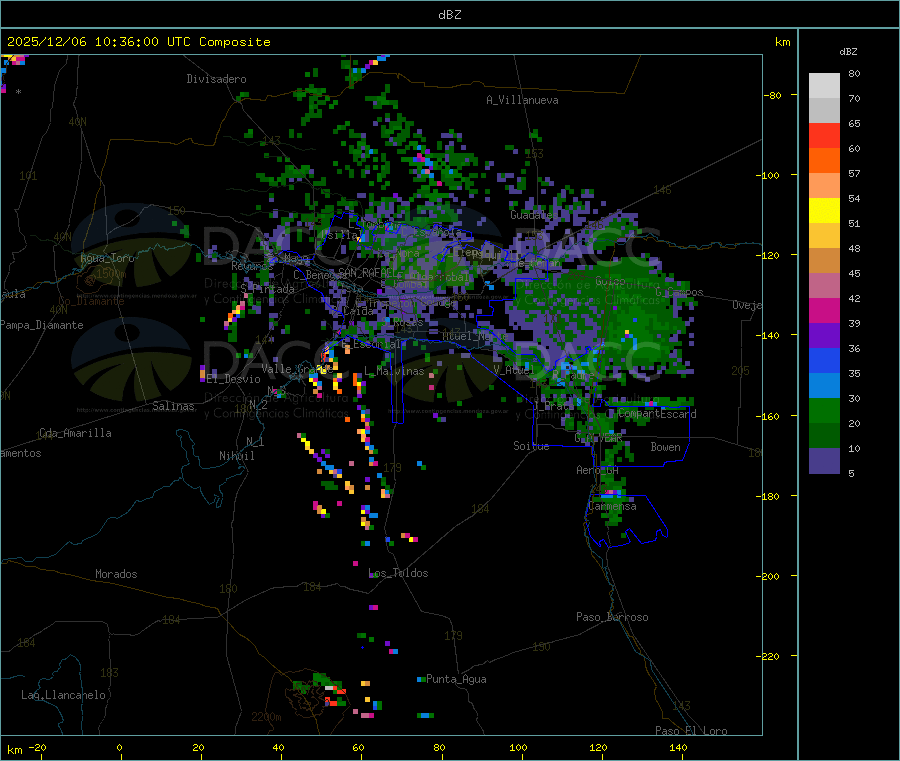Image resolution: width=900 pixels, height=761 pixels.
Task: Click the 'A_Villanueva' map label
Action: tap(522, 100)
